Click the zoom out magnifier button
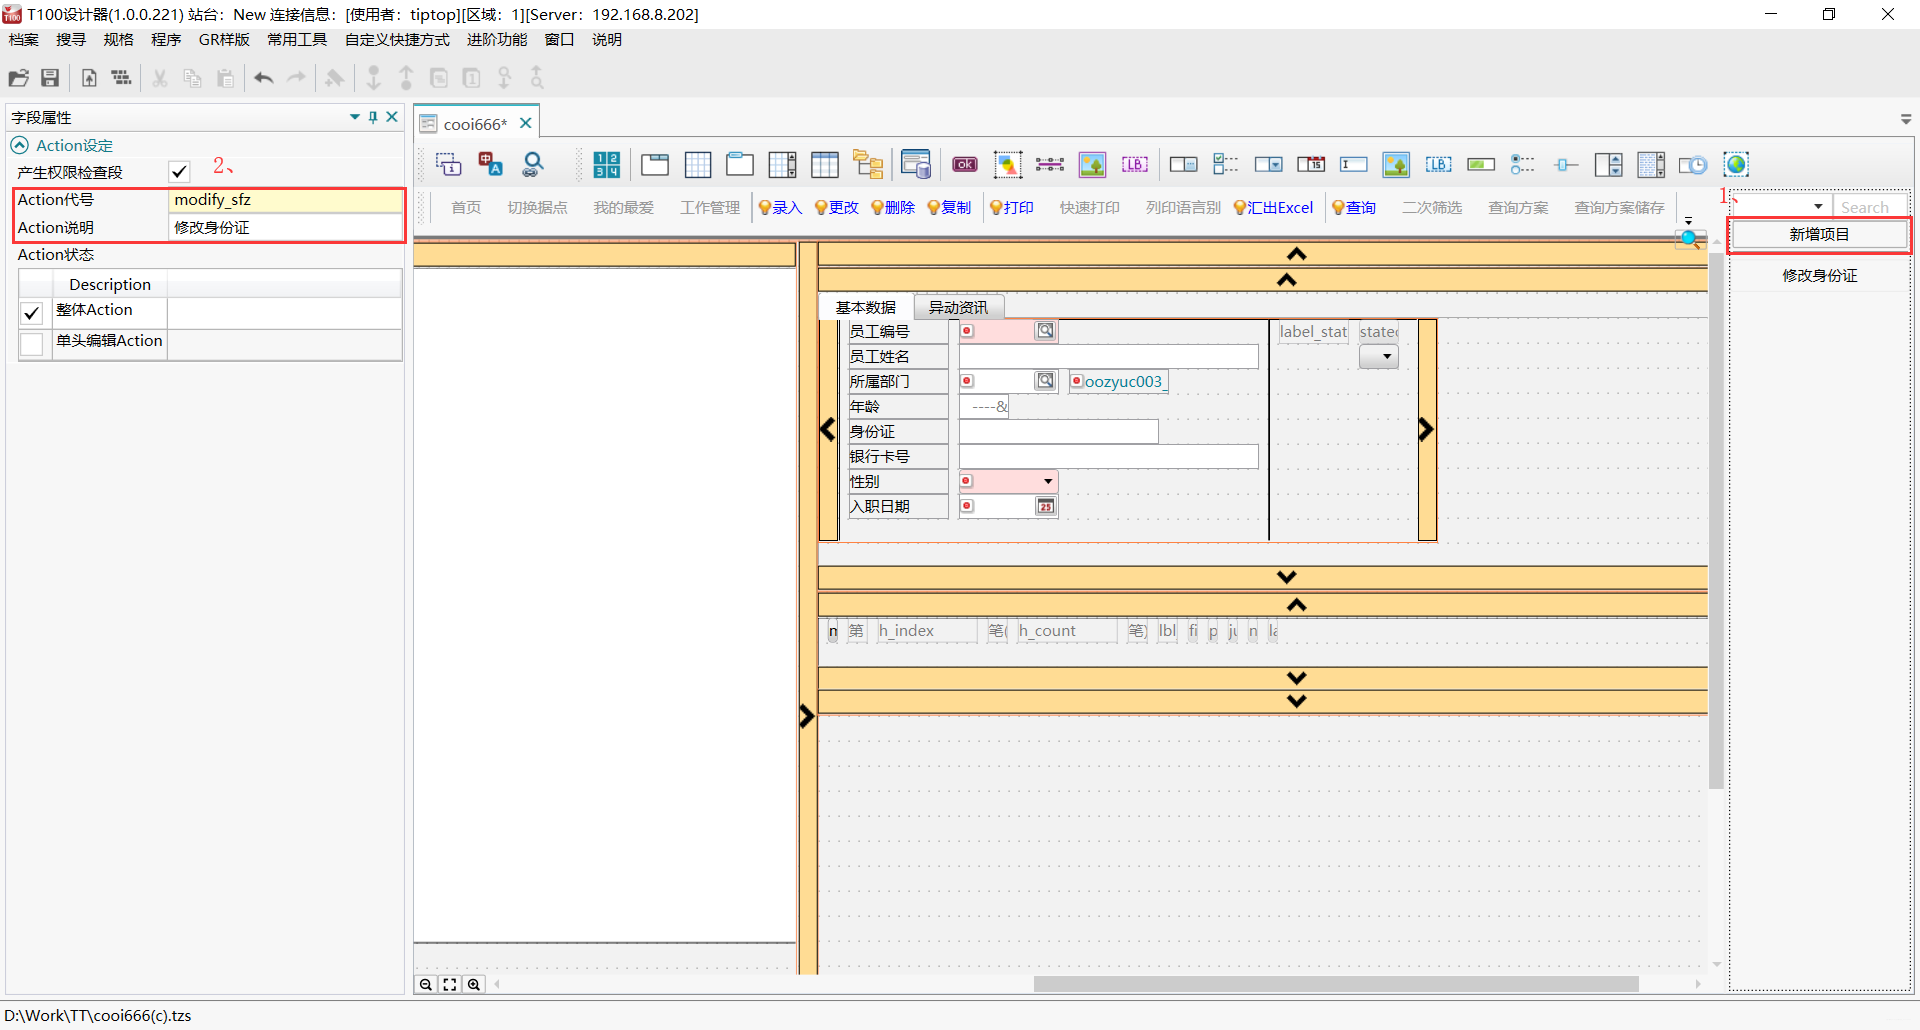The height and width of the screenshot is (1030, 1920). tap(426, 984)
